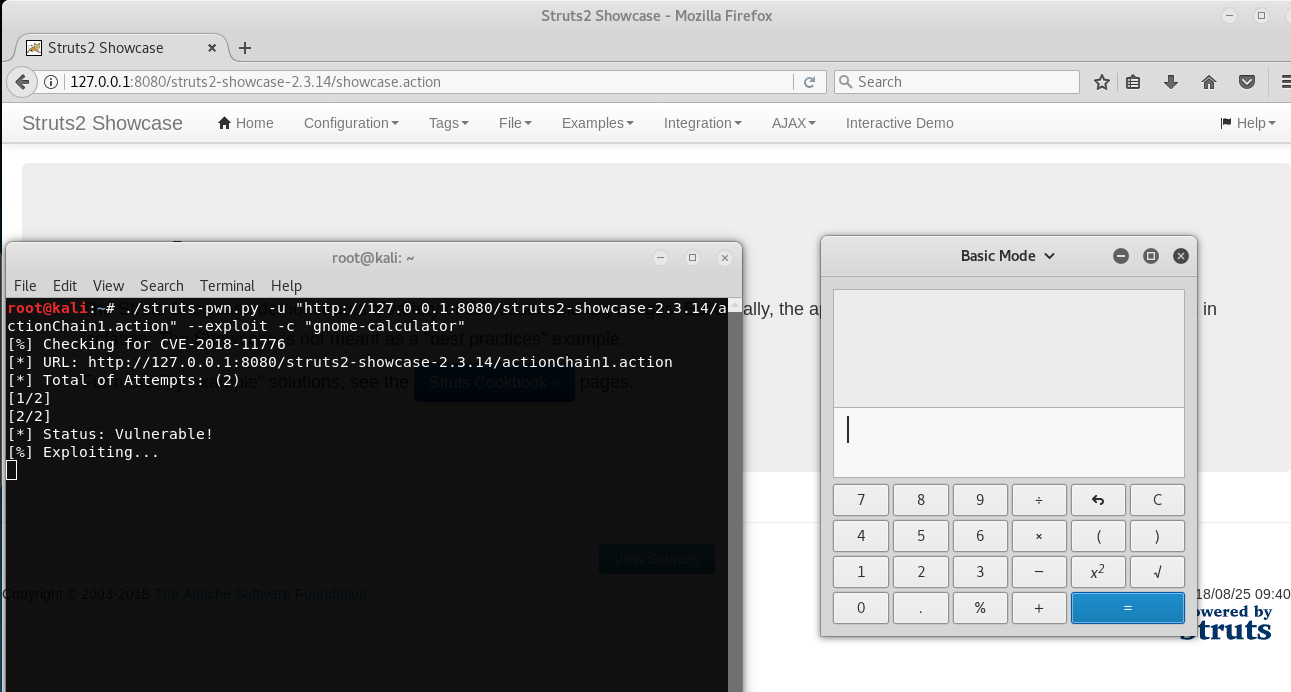Open a new tab with plus icon
The width and height of the screenshot is (1291, 692).
coord(245,48)
